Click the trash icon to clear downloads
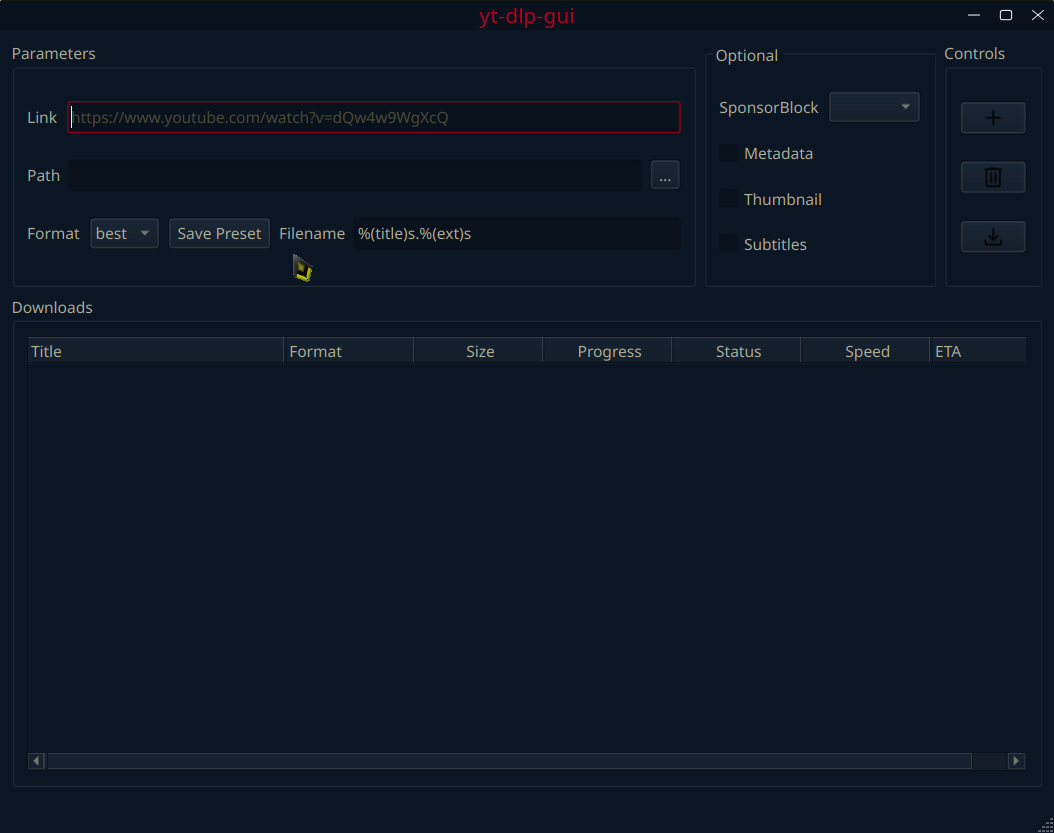 coord(993,178)
